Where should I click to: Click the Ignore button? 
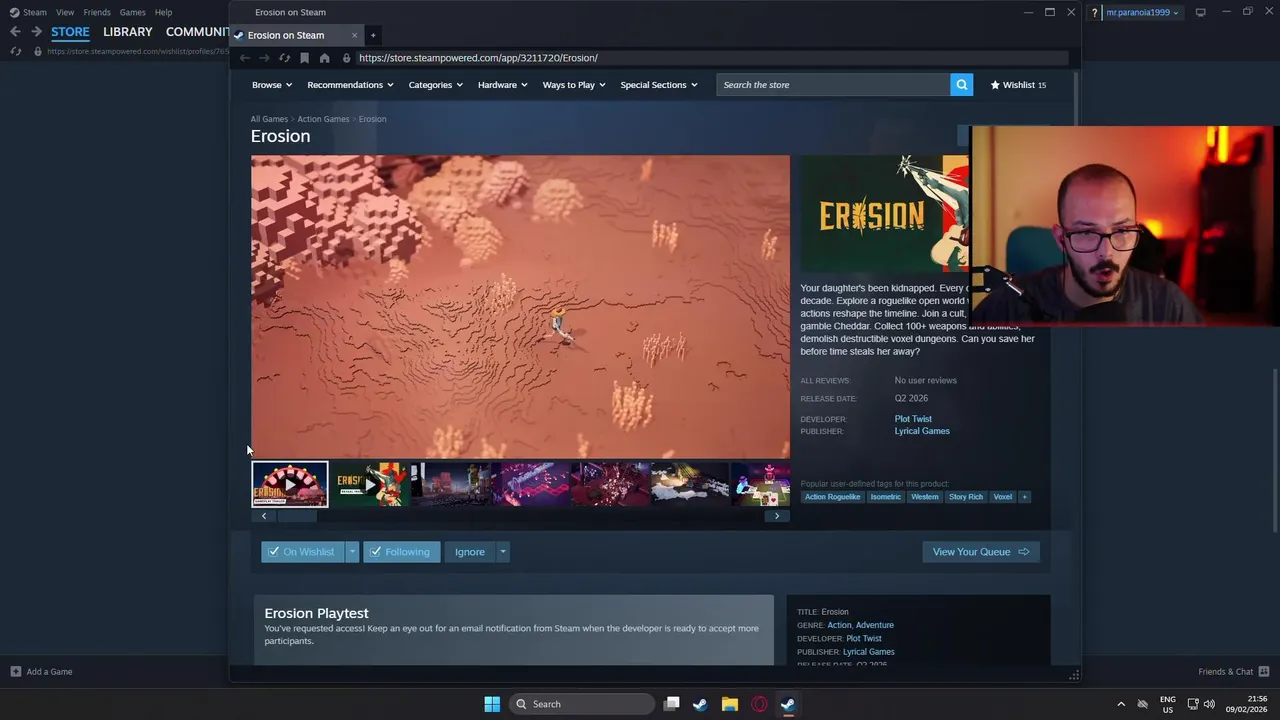[x=470, y=552]
